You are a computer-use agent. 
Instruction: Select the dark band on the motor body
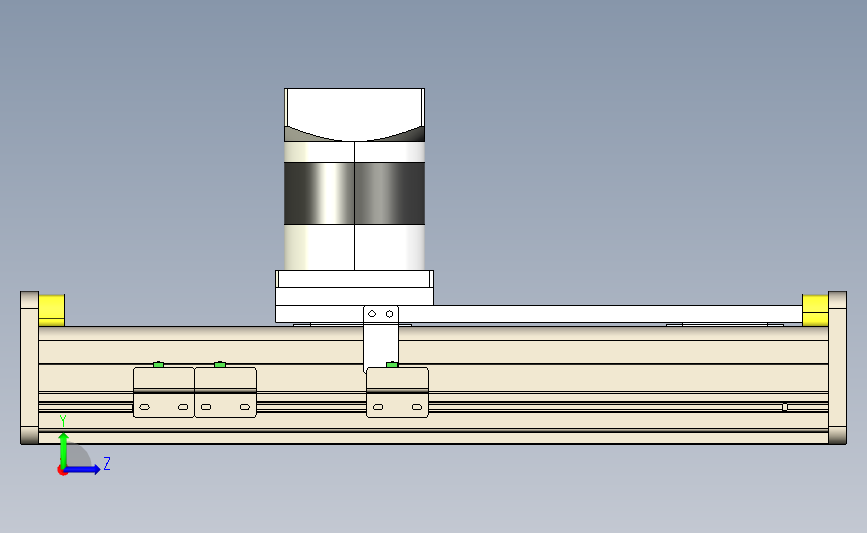354,193
